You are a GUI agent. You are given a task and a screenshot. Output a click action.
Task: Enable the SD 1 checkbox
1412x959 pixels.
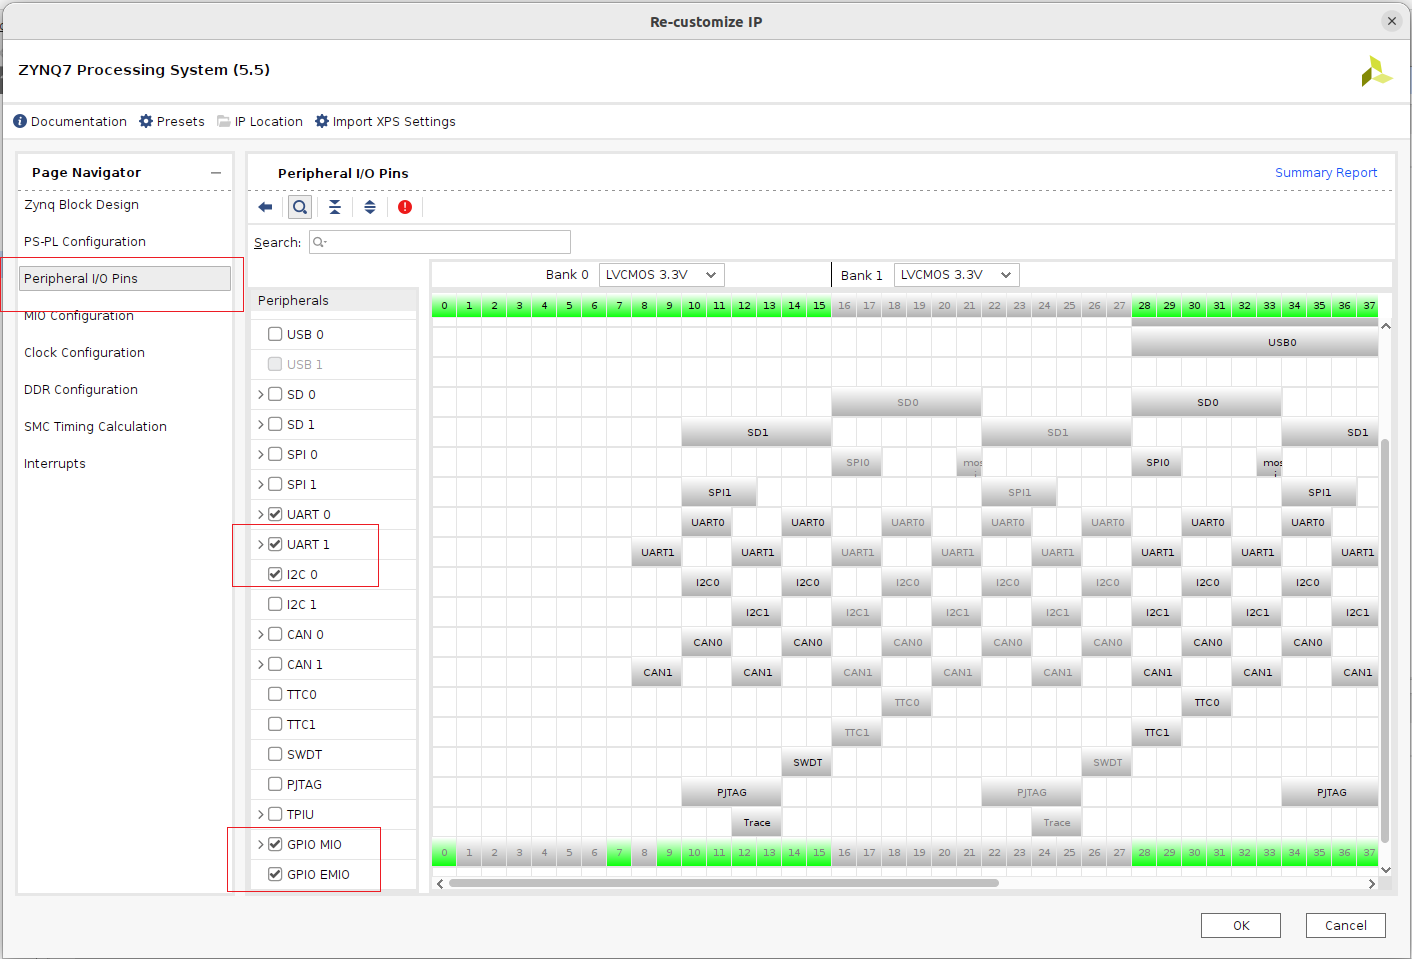point(275,424)
